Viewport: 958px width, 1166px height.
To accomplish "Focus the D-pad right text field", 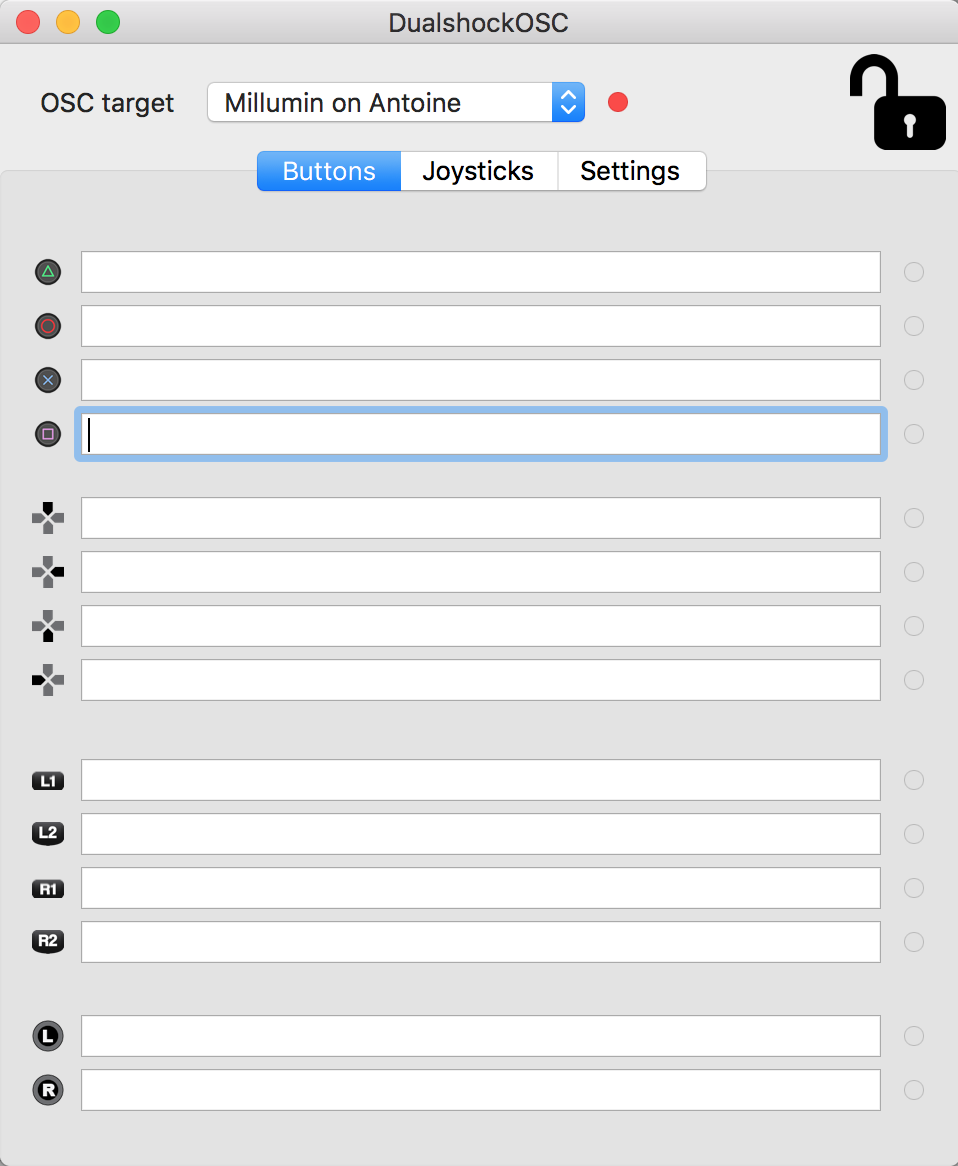I will click(480, 572).
